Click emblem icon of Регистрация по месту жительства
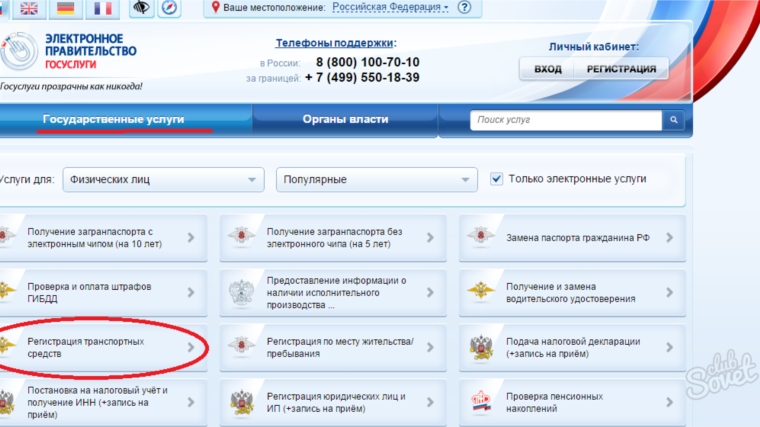 click(241, 346)
